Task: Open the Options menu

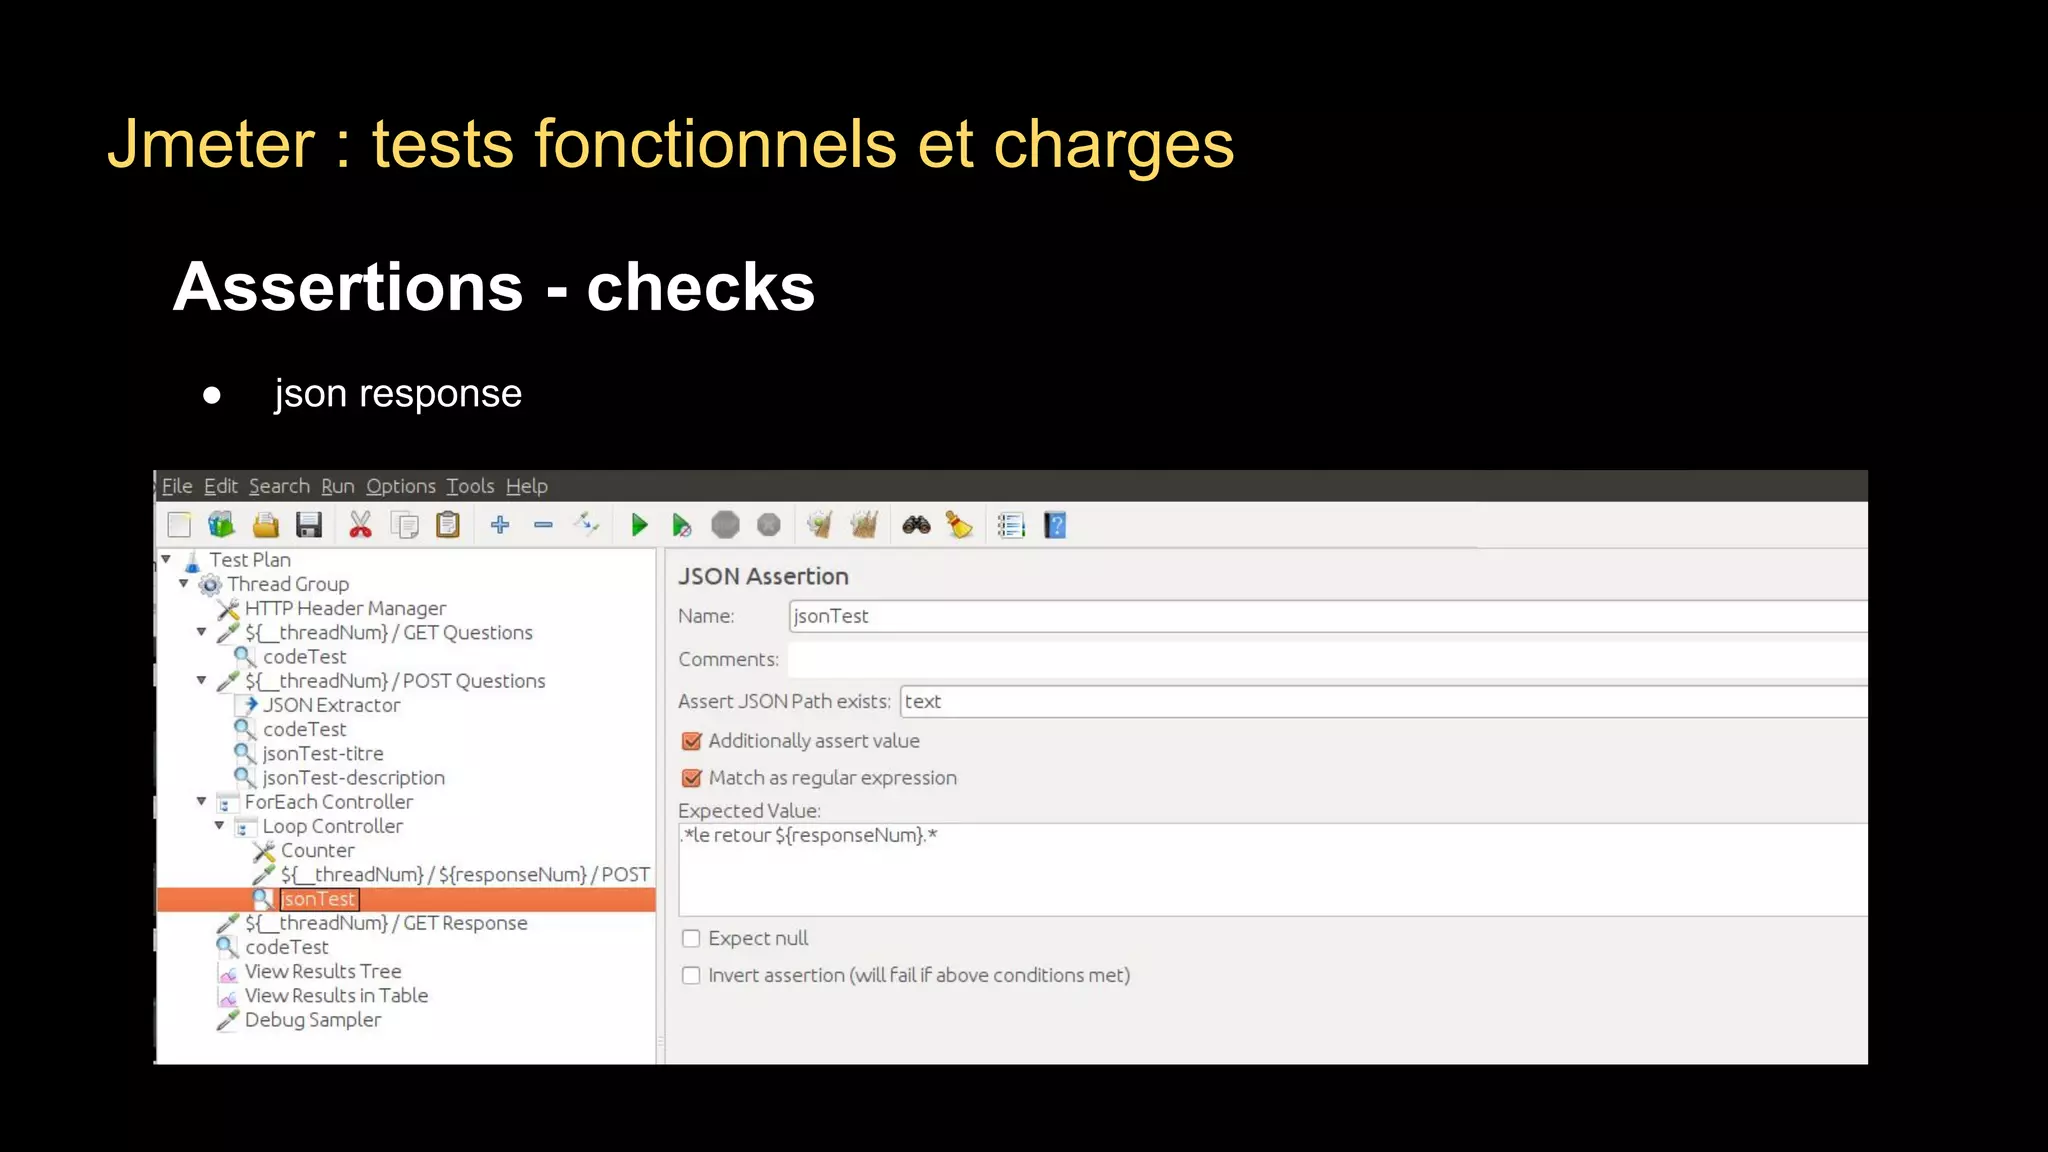Action: click(401, 486)
